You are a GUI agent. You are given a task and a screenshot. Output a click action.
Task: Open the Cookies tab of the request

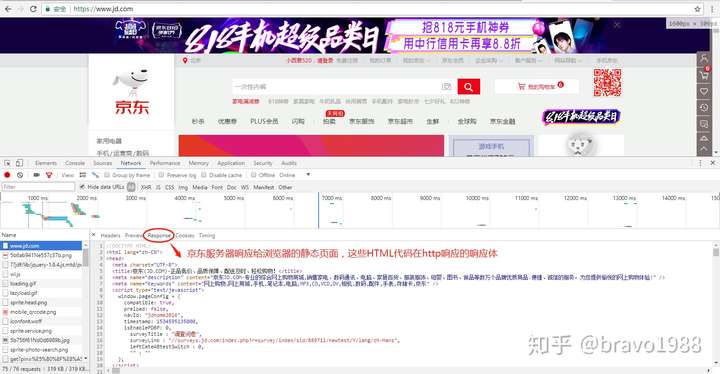(x=185, y=235)
